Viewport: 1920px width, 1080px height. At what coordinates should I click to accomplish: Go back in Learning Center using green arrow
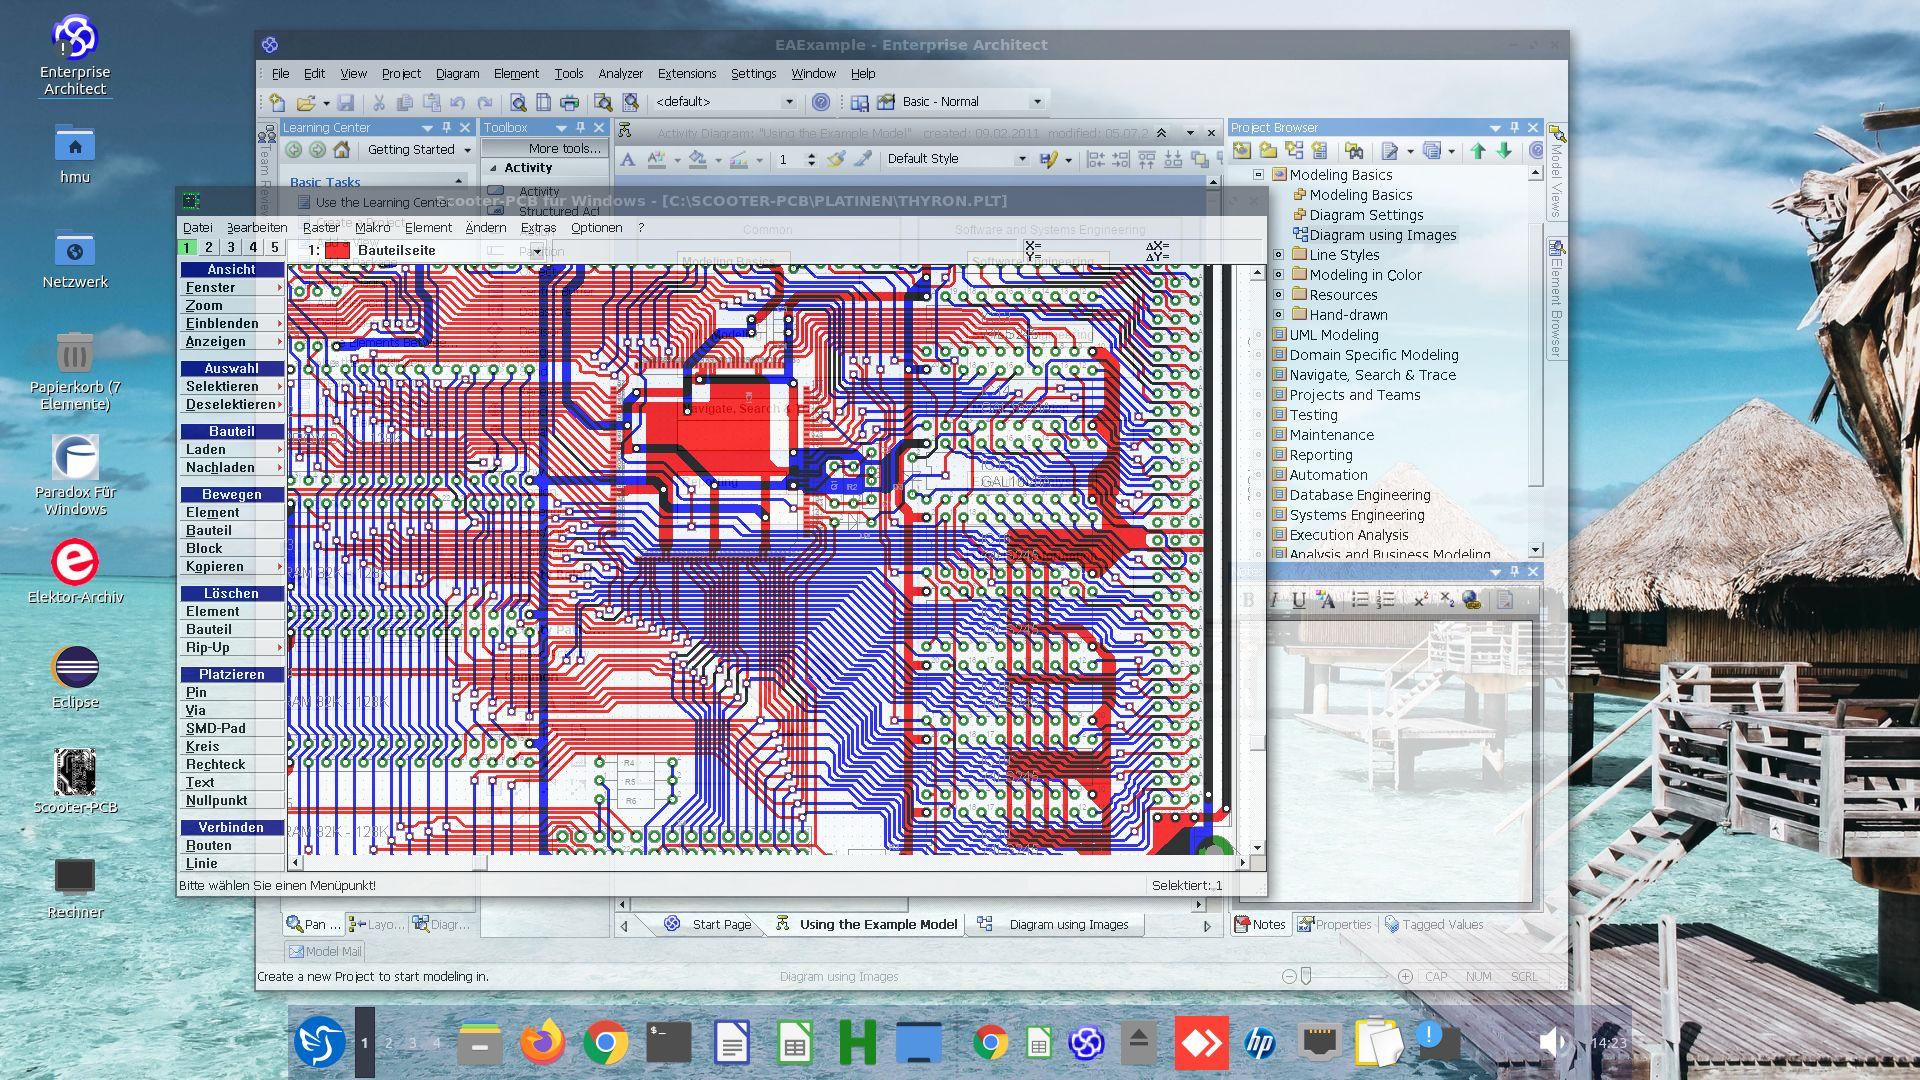tap(294, 150)
